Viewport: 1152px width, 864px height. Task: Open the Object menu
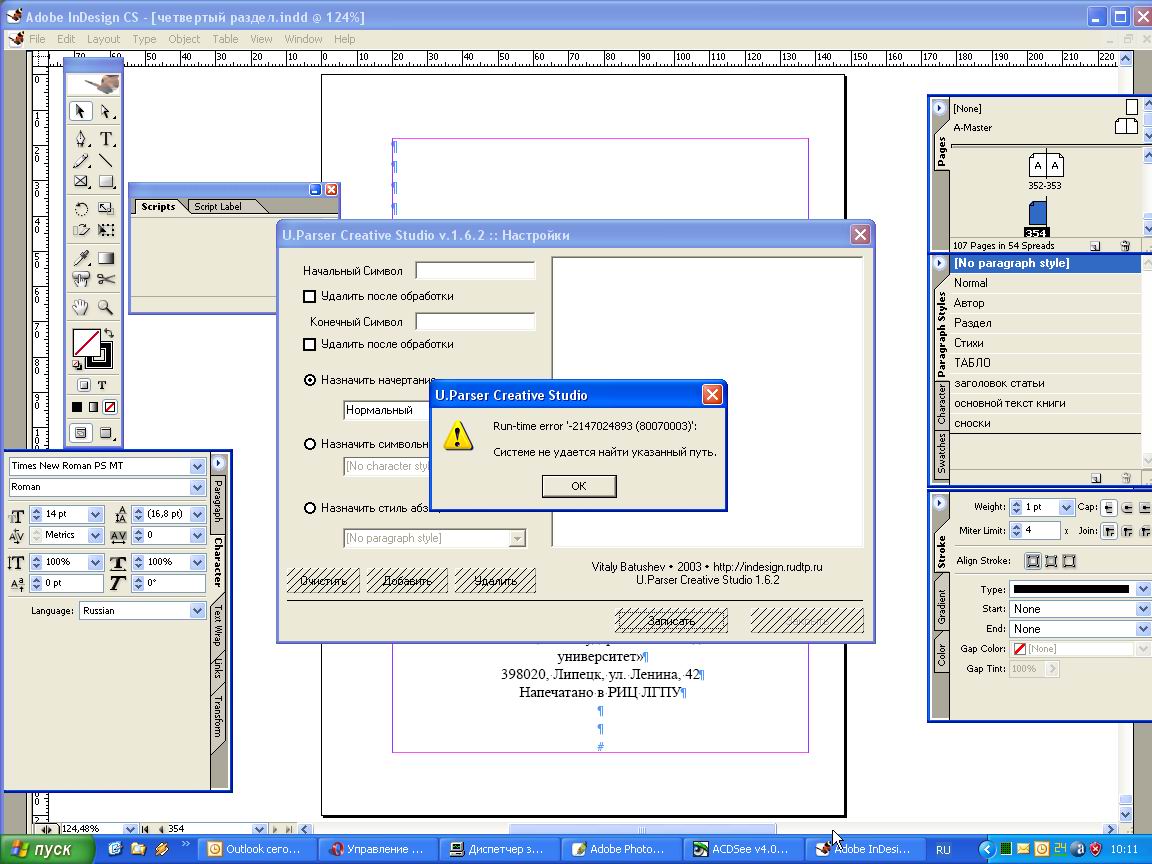184,39
